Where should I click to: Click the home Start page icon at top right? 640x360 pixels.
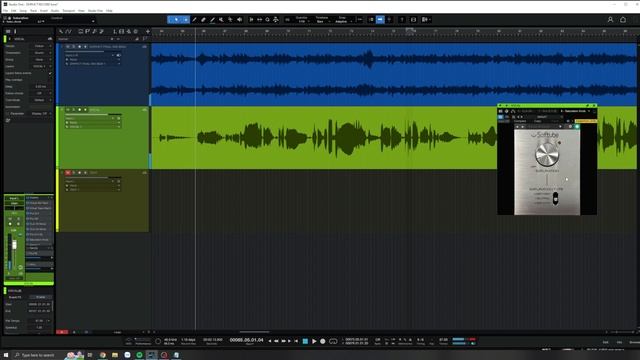pyautogui.click(x=623, y=20)
